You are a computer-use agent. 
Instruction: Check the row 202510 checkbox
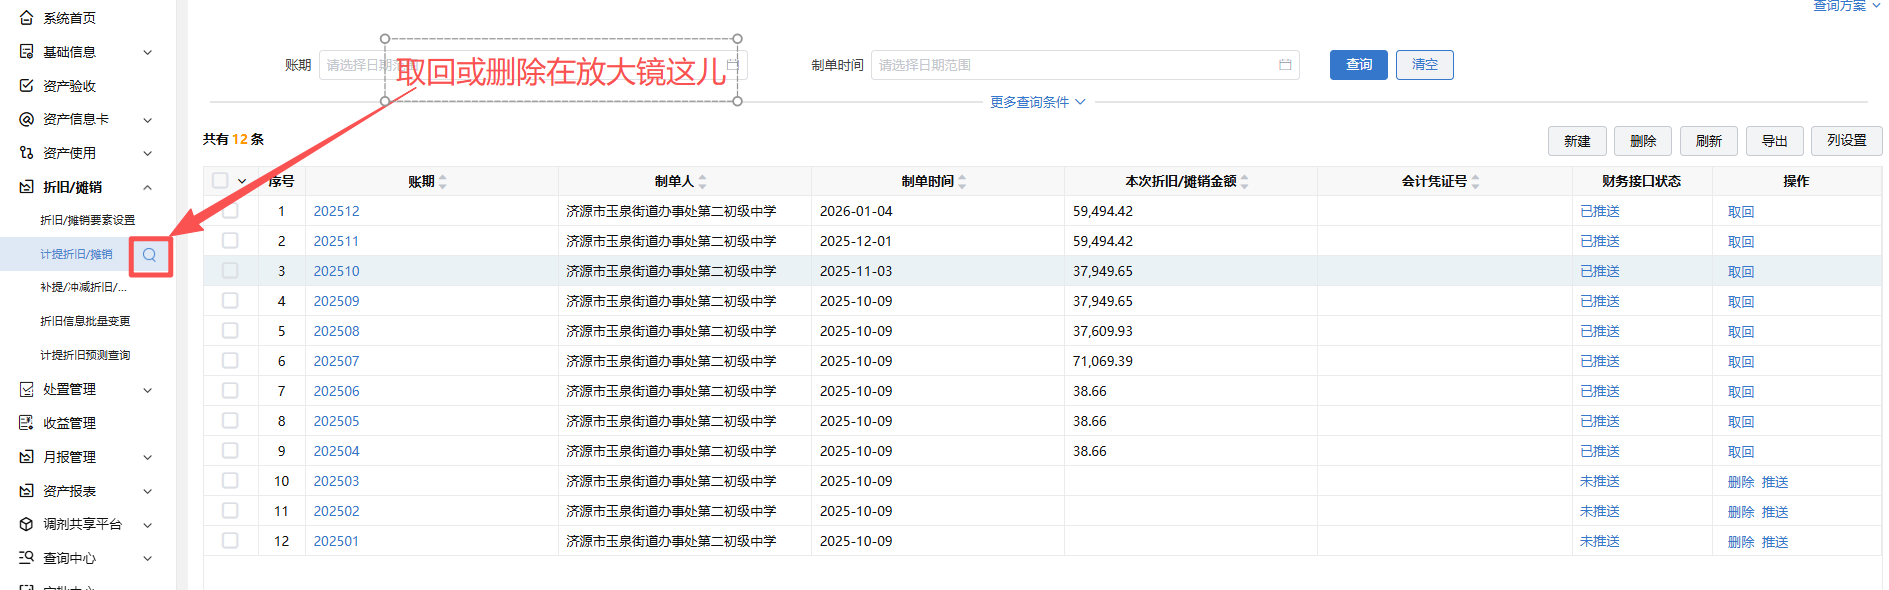click(x=230, y=271)
